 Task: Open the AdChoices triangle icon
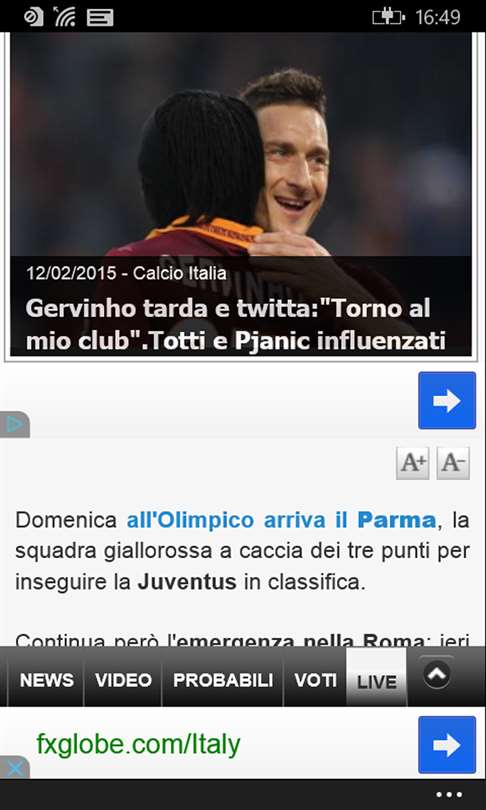[14, 425]
